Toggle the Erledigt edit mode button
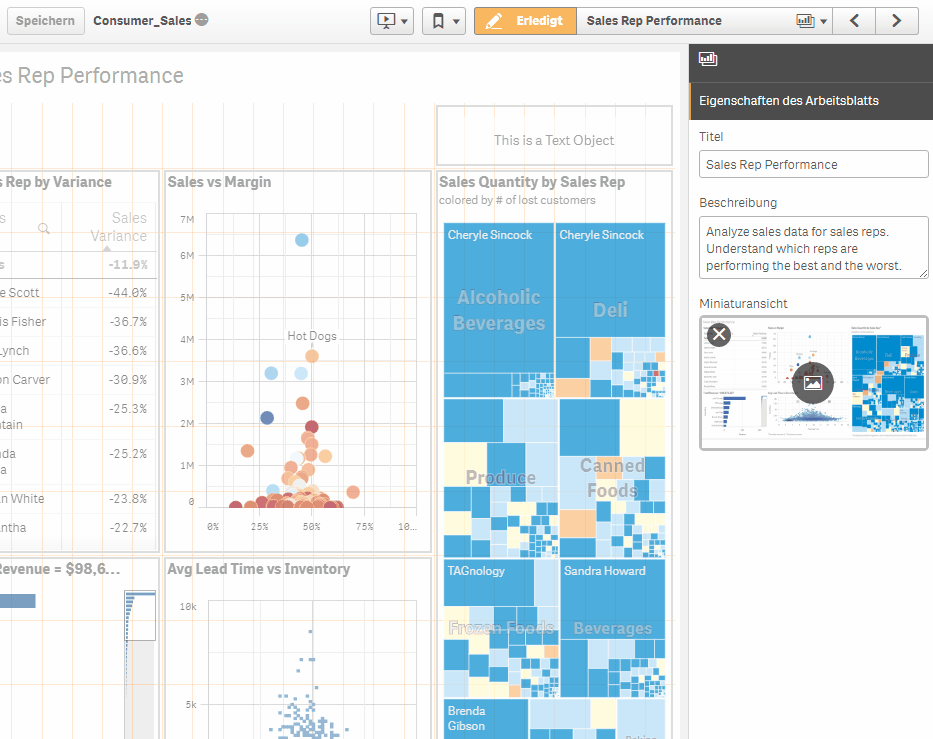Screen dimensions: 933x739 [525, 21]
